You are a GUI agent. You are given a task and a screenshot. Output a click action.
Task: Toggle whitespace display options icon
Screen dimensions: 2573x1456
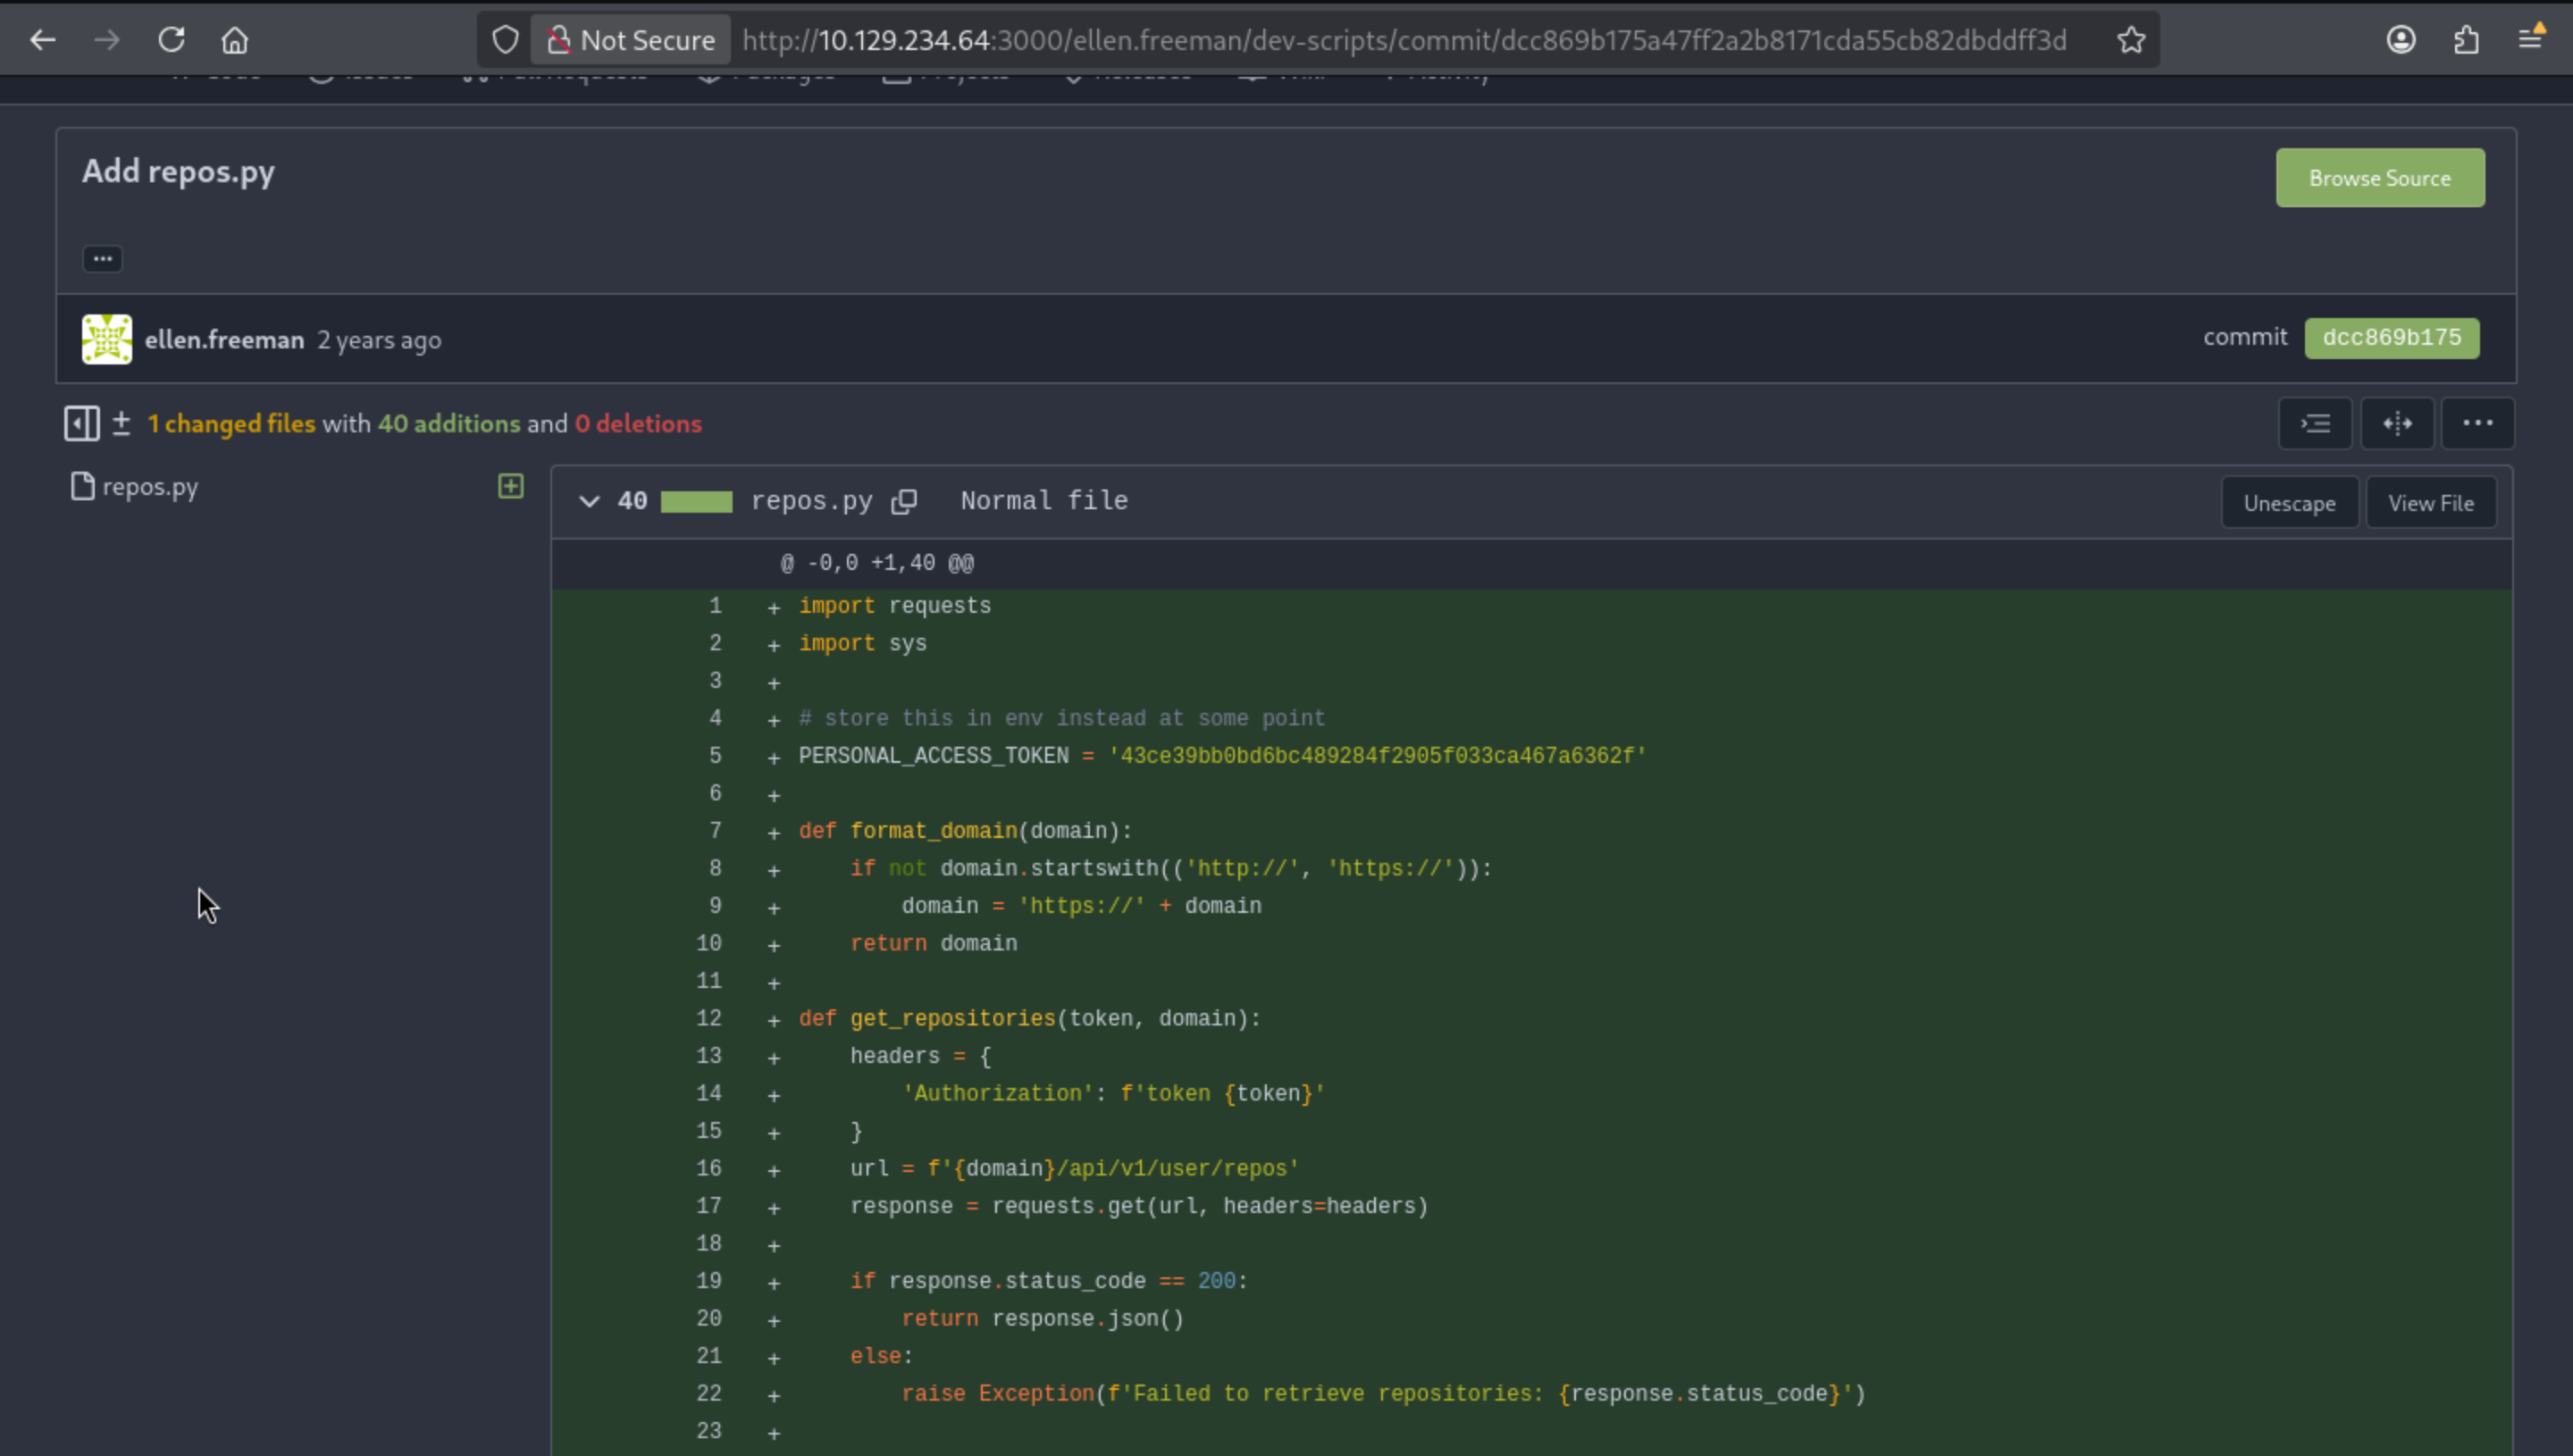click(x=2315, y=423)
